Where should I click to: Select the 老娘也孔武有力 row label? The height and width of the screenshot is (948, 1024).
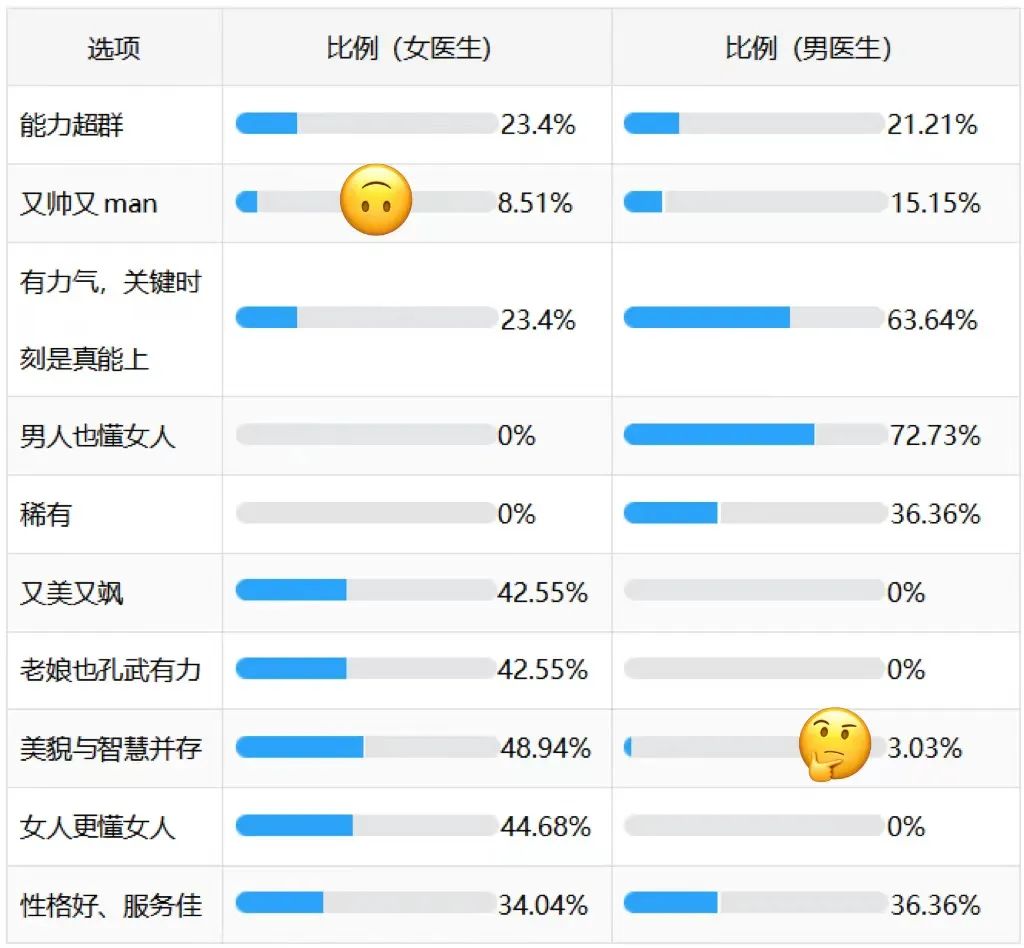point(111,670)
